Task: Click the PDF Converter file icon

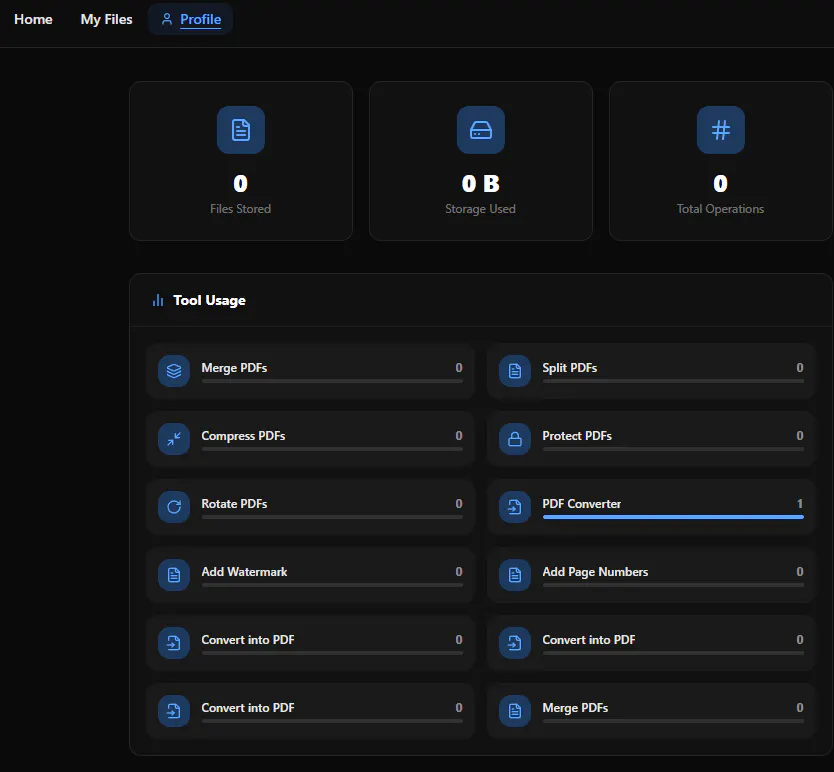Action: pos(515,507)
